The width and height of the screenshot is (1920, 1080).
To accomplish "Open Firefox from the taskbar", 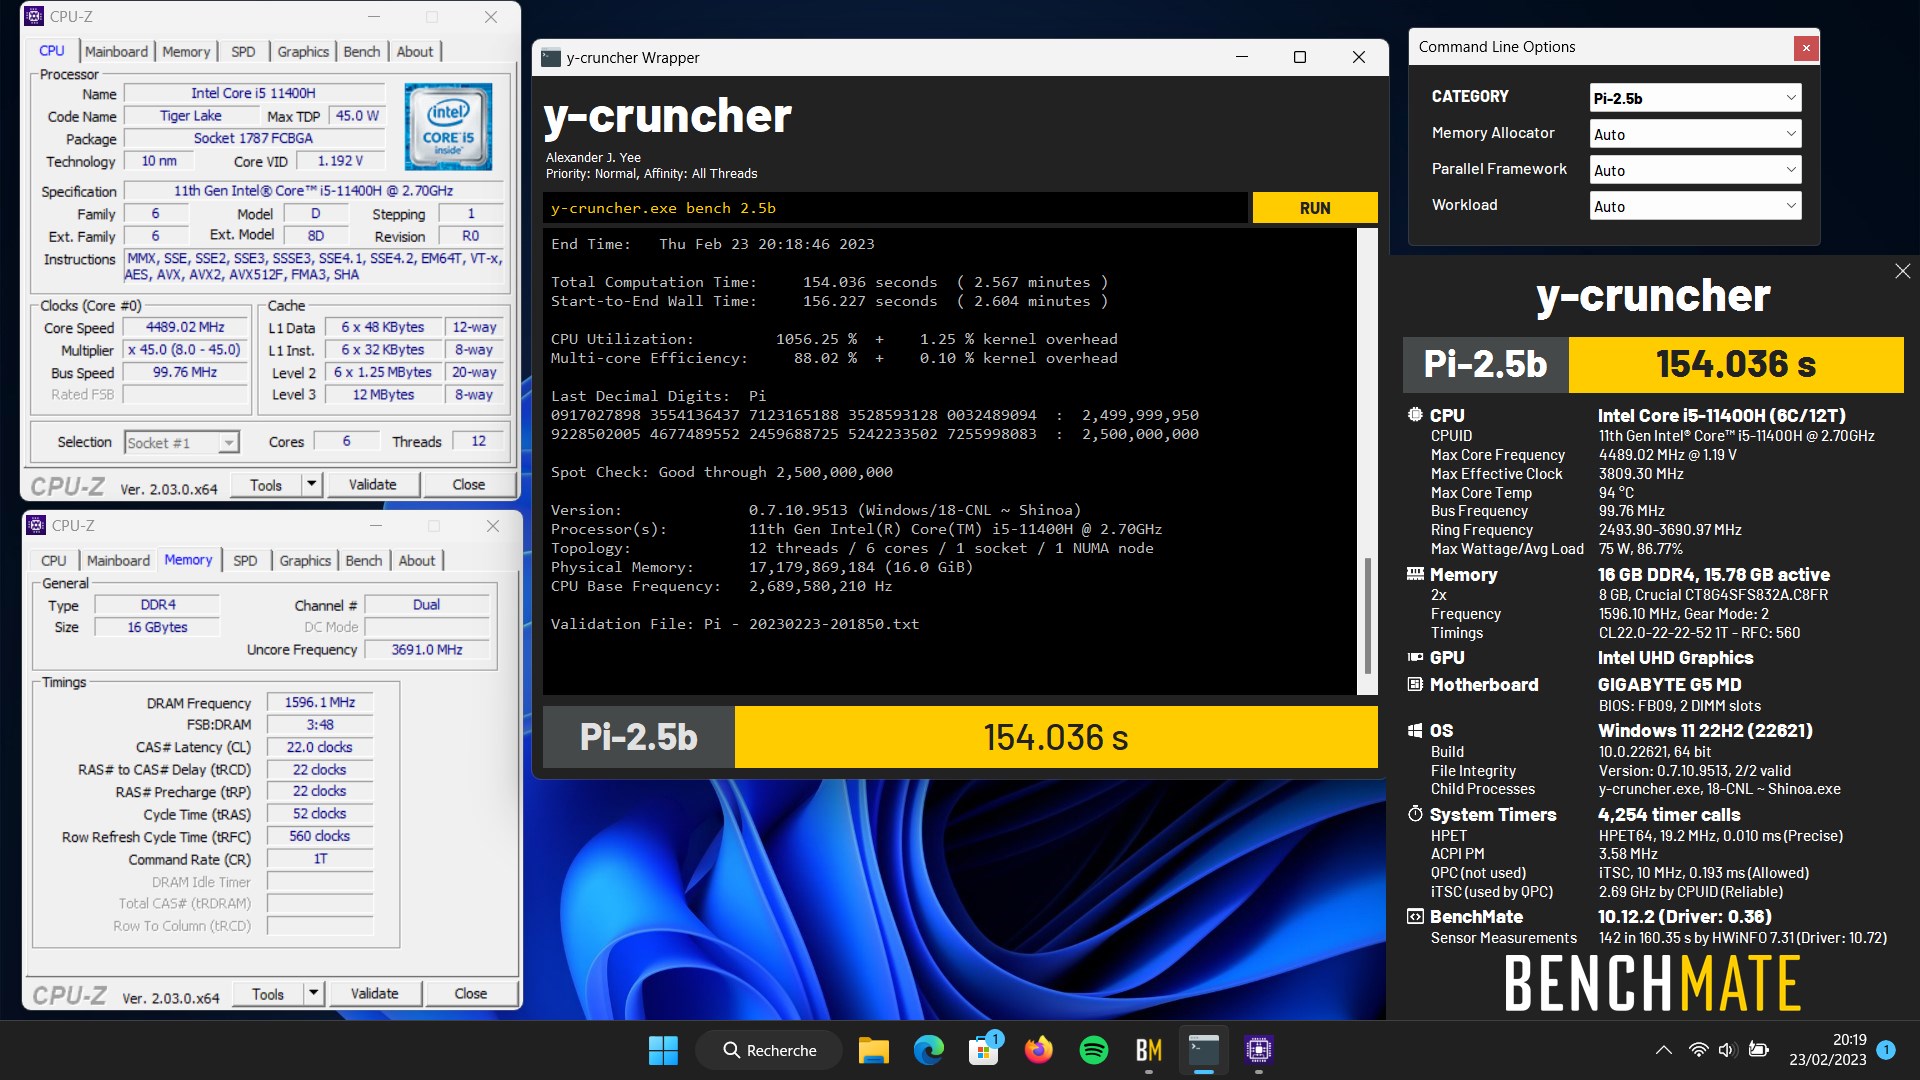I will [x=1039, y=1050].
